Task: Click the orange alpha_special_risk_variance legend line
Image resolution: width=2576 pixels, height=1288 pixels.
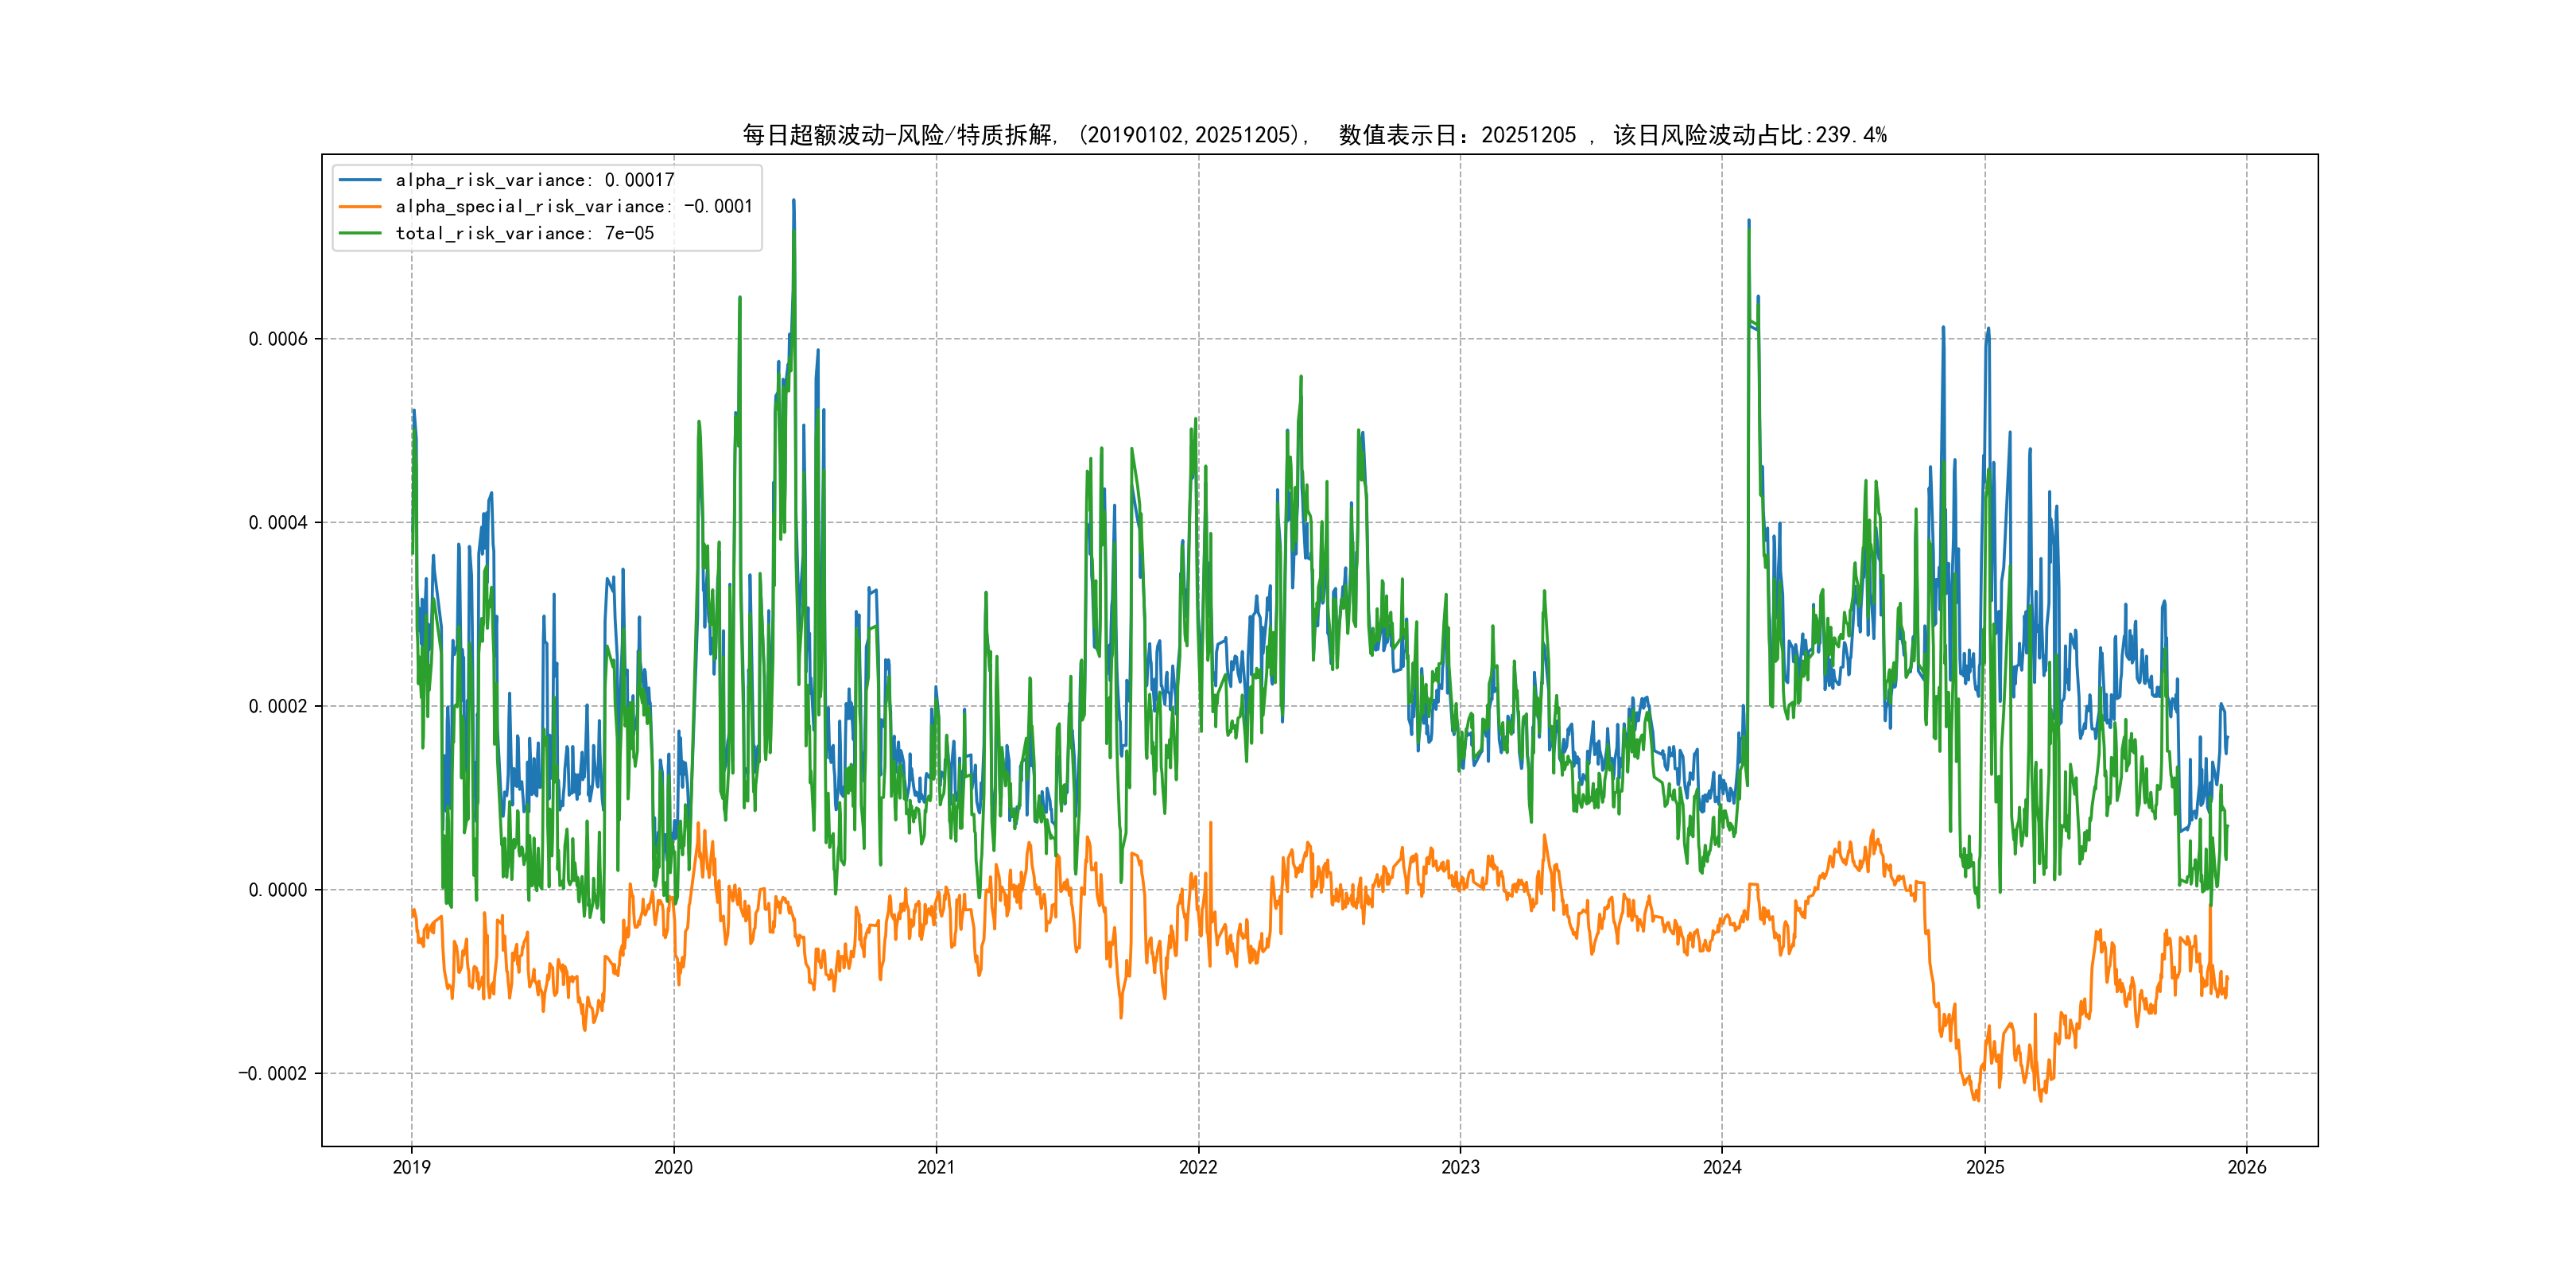Action: click(360, 207)
